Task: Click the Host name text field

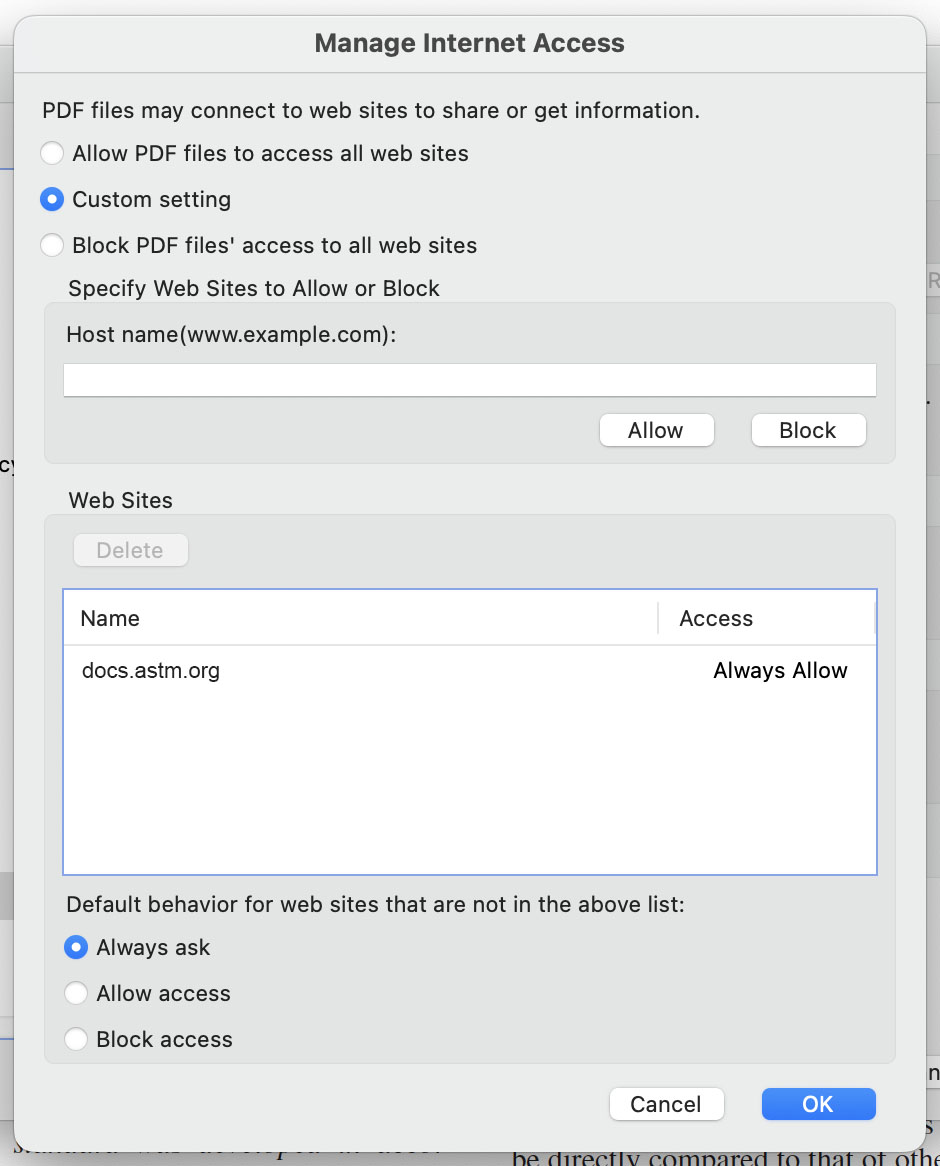Action: 469,380
